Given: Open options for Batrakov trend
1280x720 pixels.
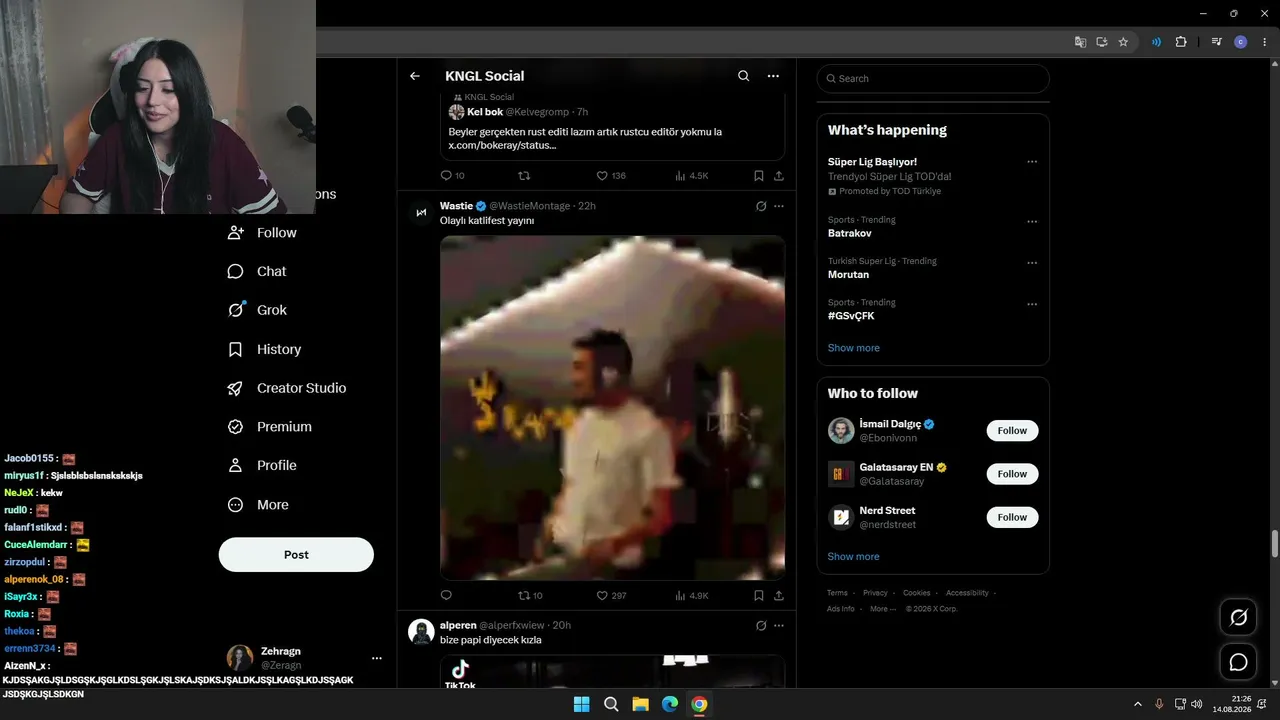Looking at the screenshot, I should pyautogui.click(x=1032, y=221).
